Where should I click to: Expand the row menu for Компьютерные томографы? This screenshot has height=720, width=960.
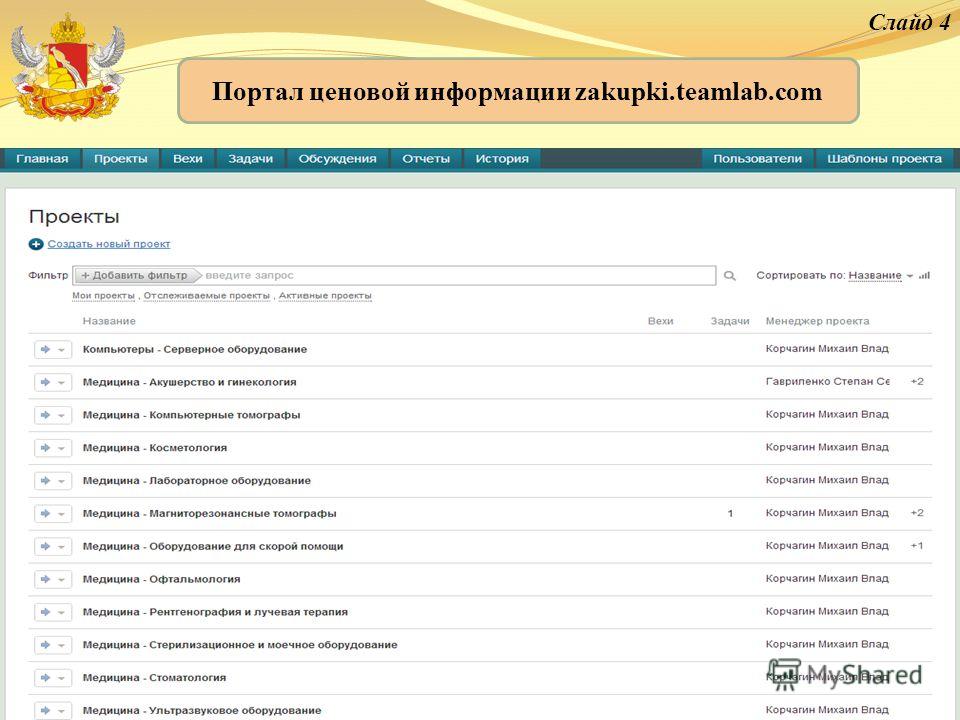(x=61, y=416)
